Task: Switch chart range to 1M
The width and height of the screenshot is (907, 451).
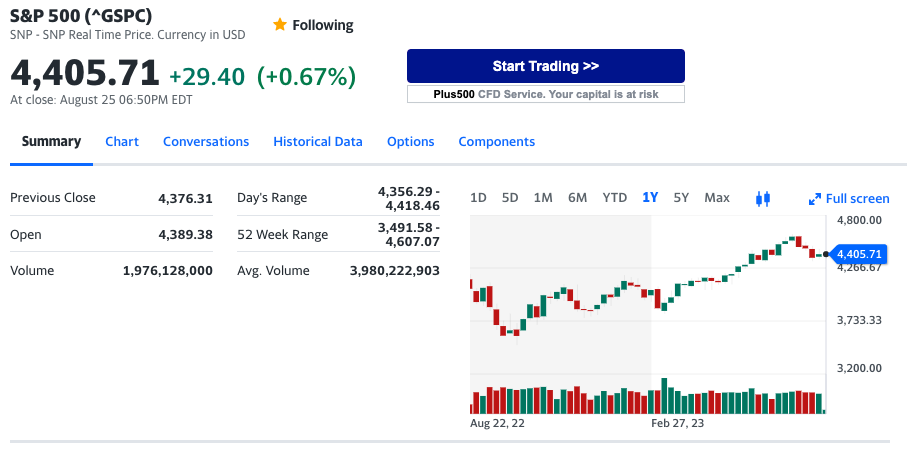Action: (543, 198)
